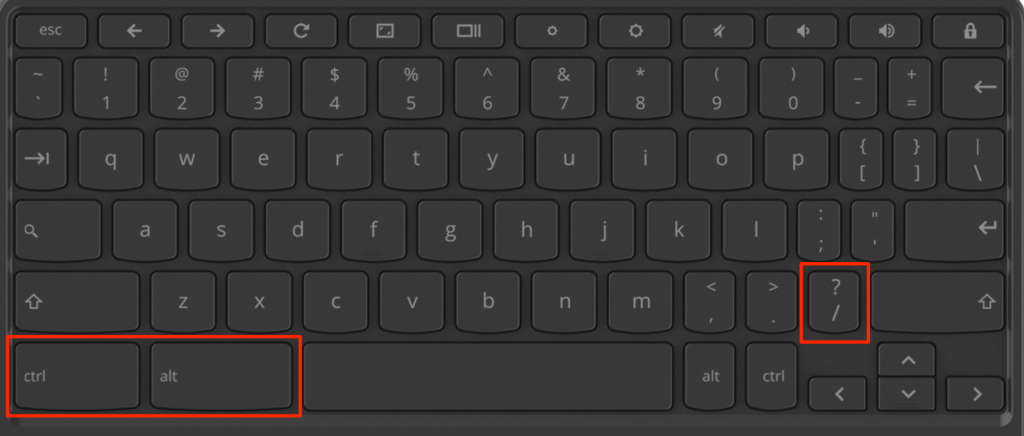
Task: Click the lock key
Action: pos(969,31)
